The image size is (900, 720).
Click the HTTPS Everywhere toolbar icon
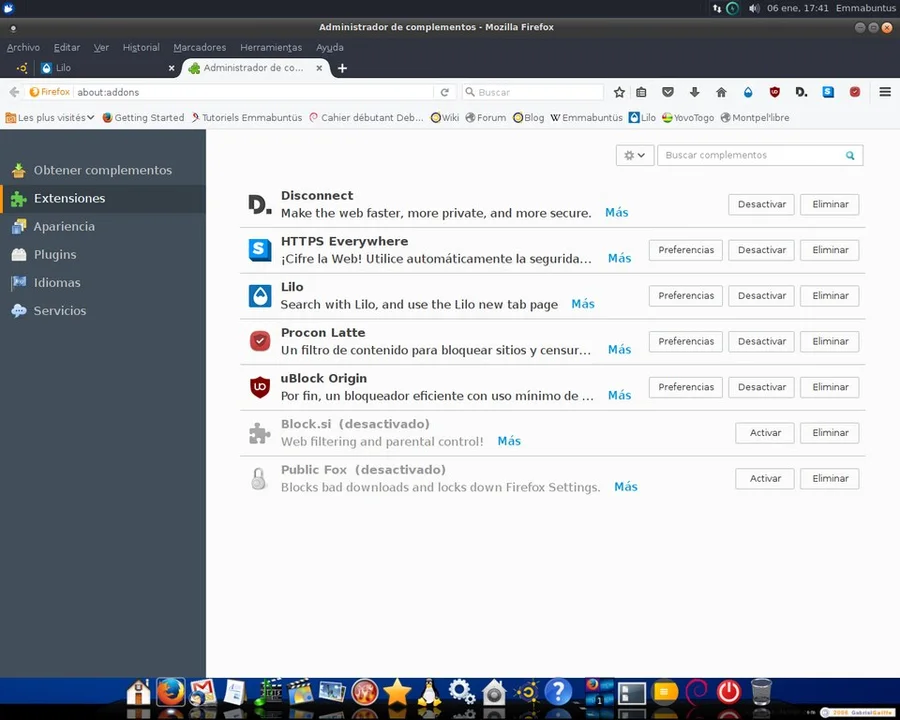tap(828, 92)
